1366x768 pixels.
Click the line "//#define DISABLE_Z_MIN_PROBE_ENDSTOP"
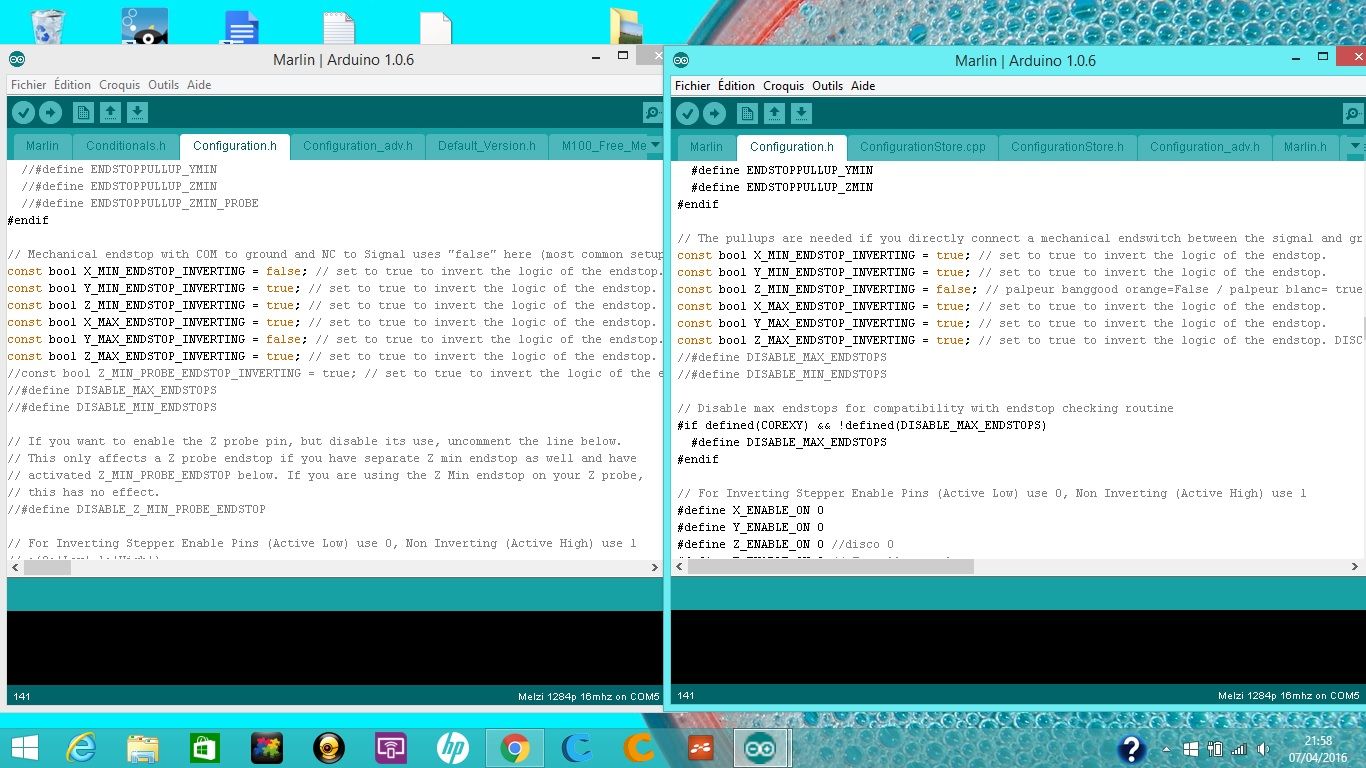click(x=137, y=509)
